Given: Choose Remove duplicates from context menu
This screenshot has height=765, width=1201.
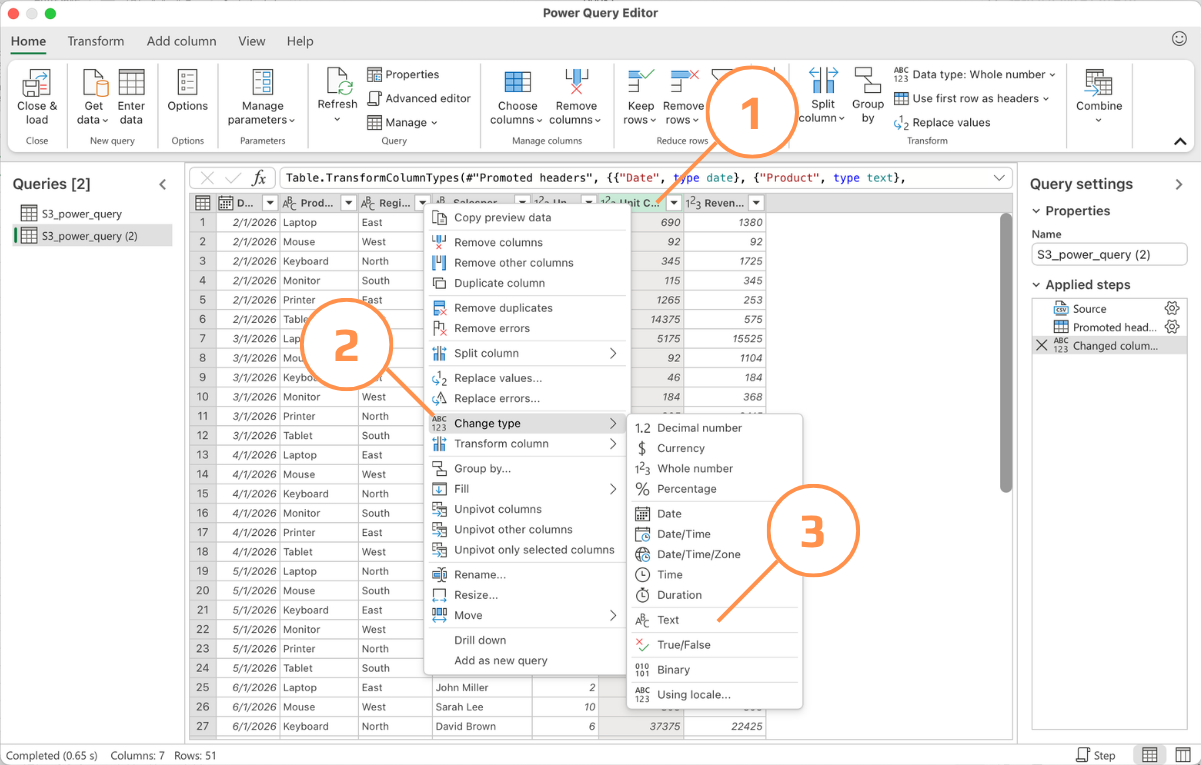Looking at the screenshot, I should point(527,308).
